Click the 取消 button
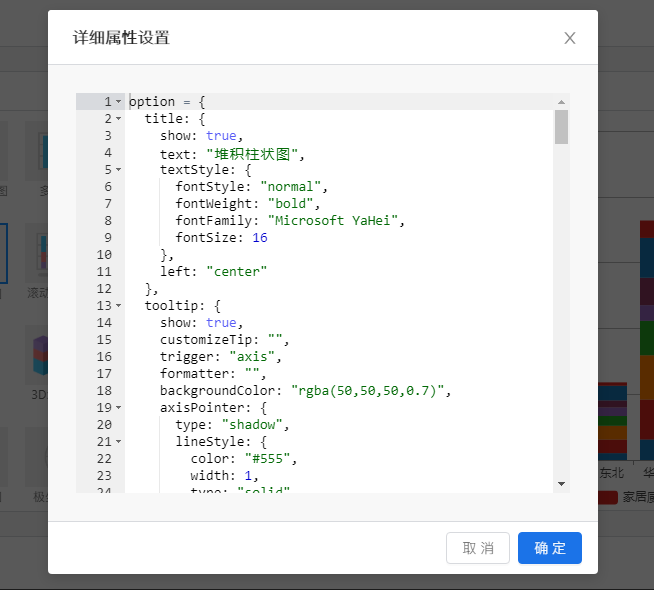Image resolution: width=654 pixels, height=590 pixels. (478, 548)
